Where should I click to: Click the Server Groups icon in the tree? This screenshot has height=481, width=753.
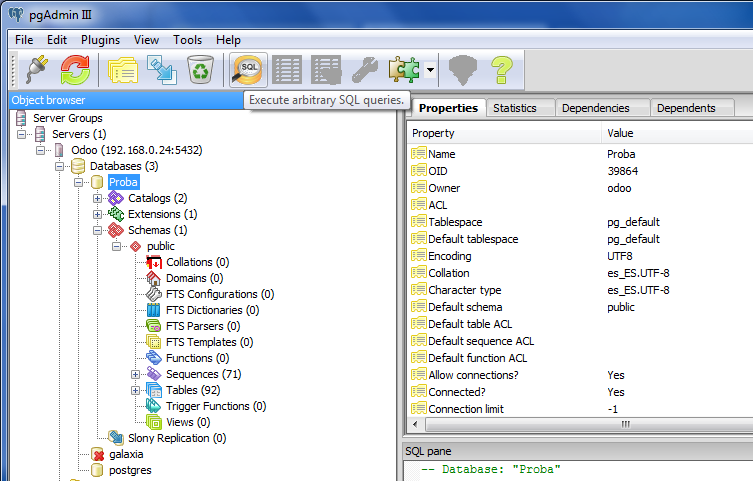click(21, 118)
